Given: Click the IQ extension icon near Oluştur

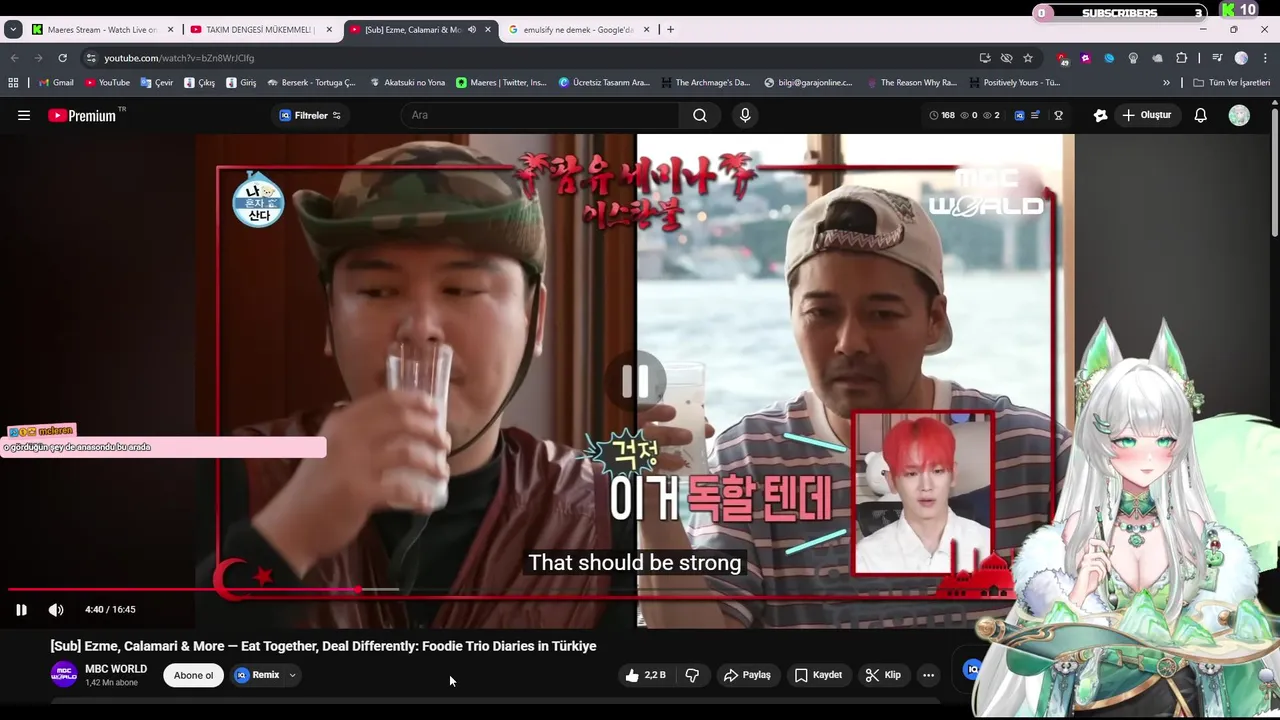Looking at the screenshot, I should point(1019,115).
